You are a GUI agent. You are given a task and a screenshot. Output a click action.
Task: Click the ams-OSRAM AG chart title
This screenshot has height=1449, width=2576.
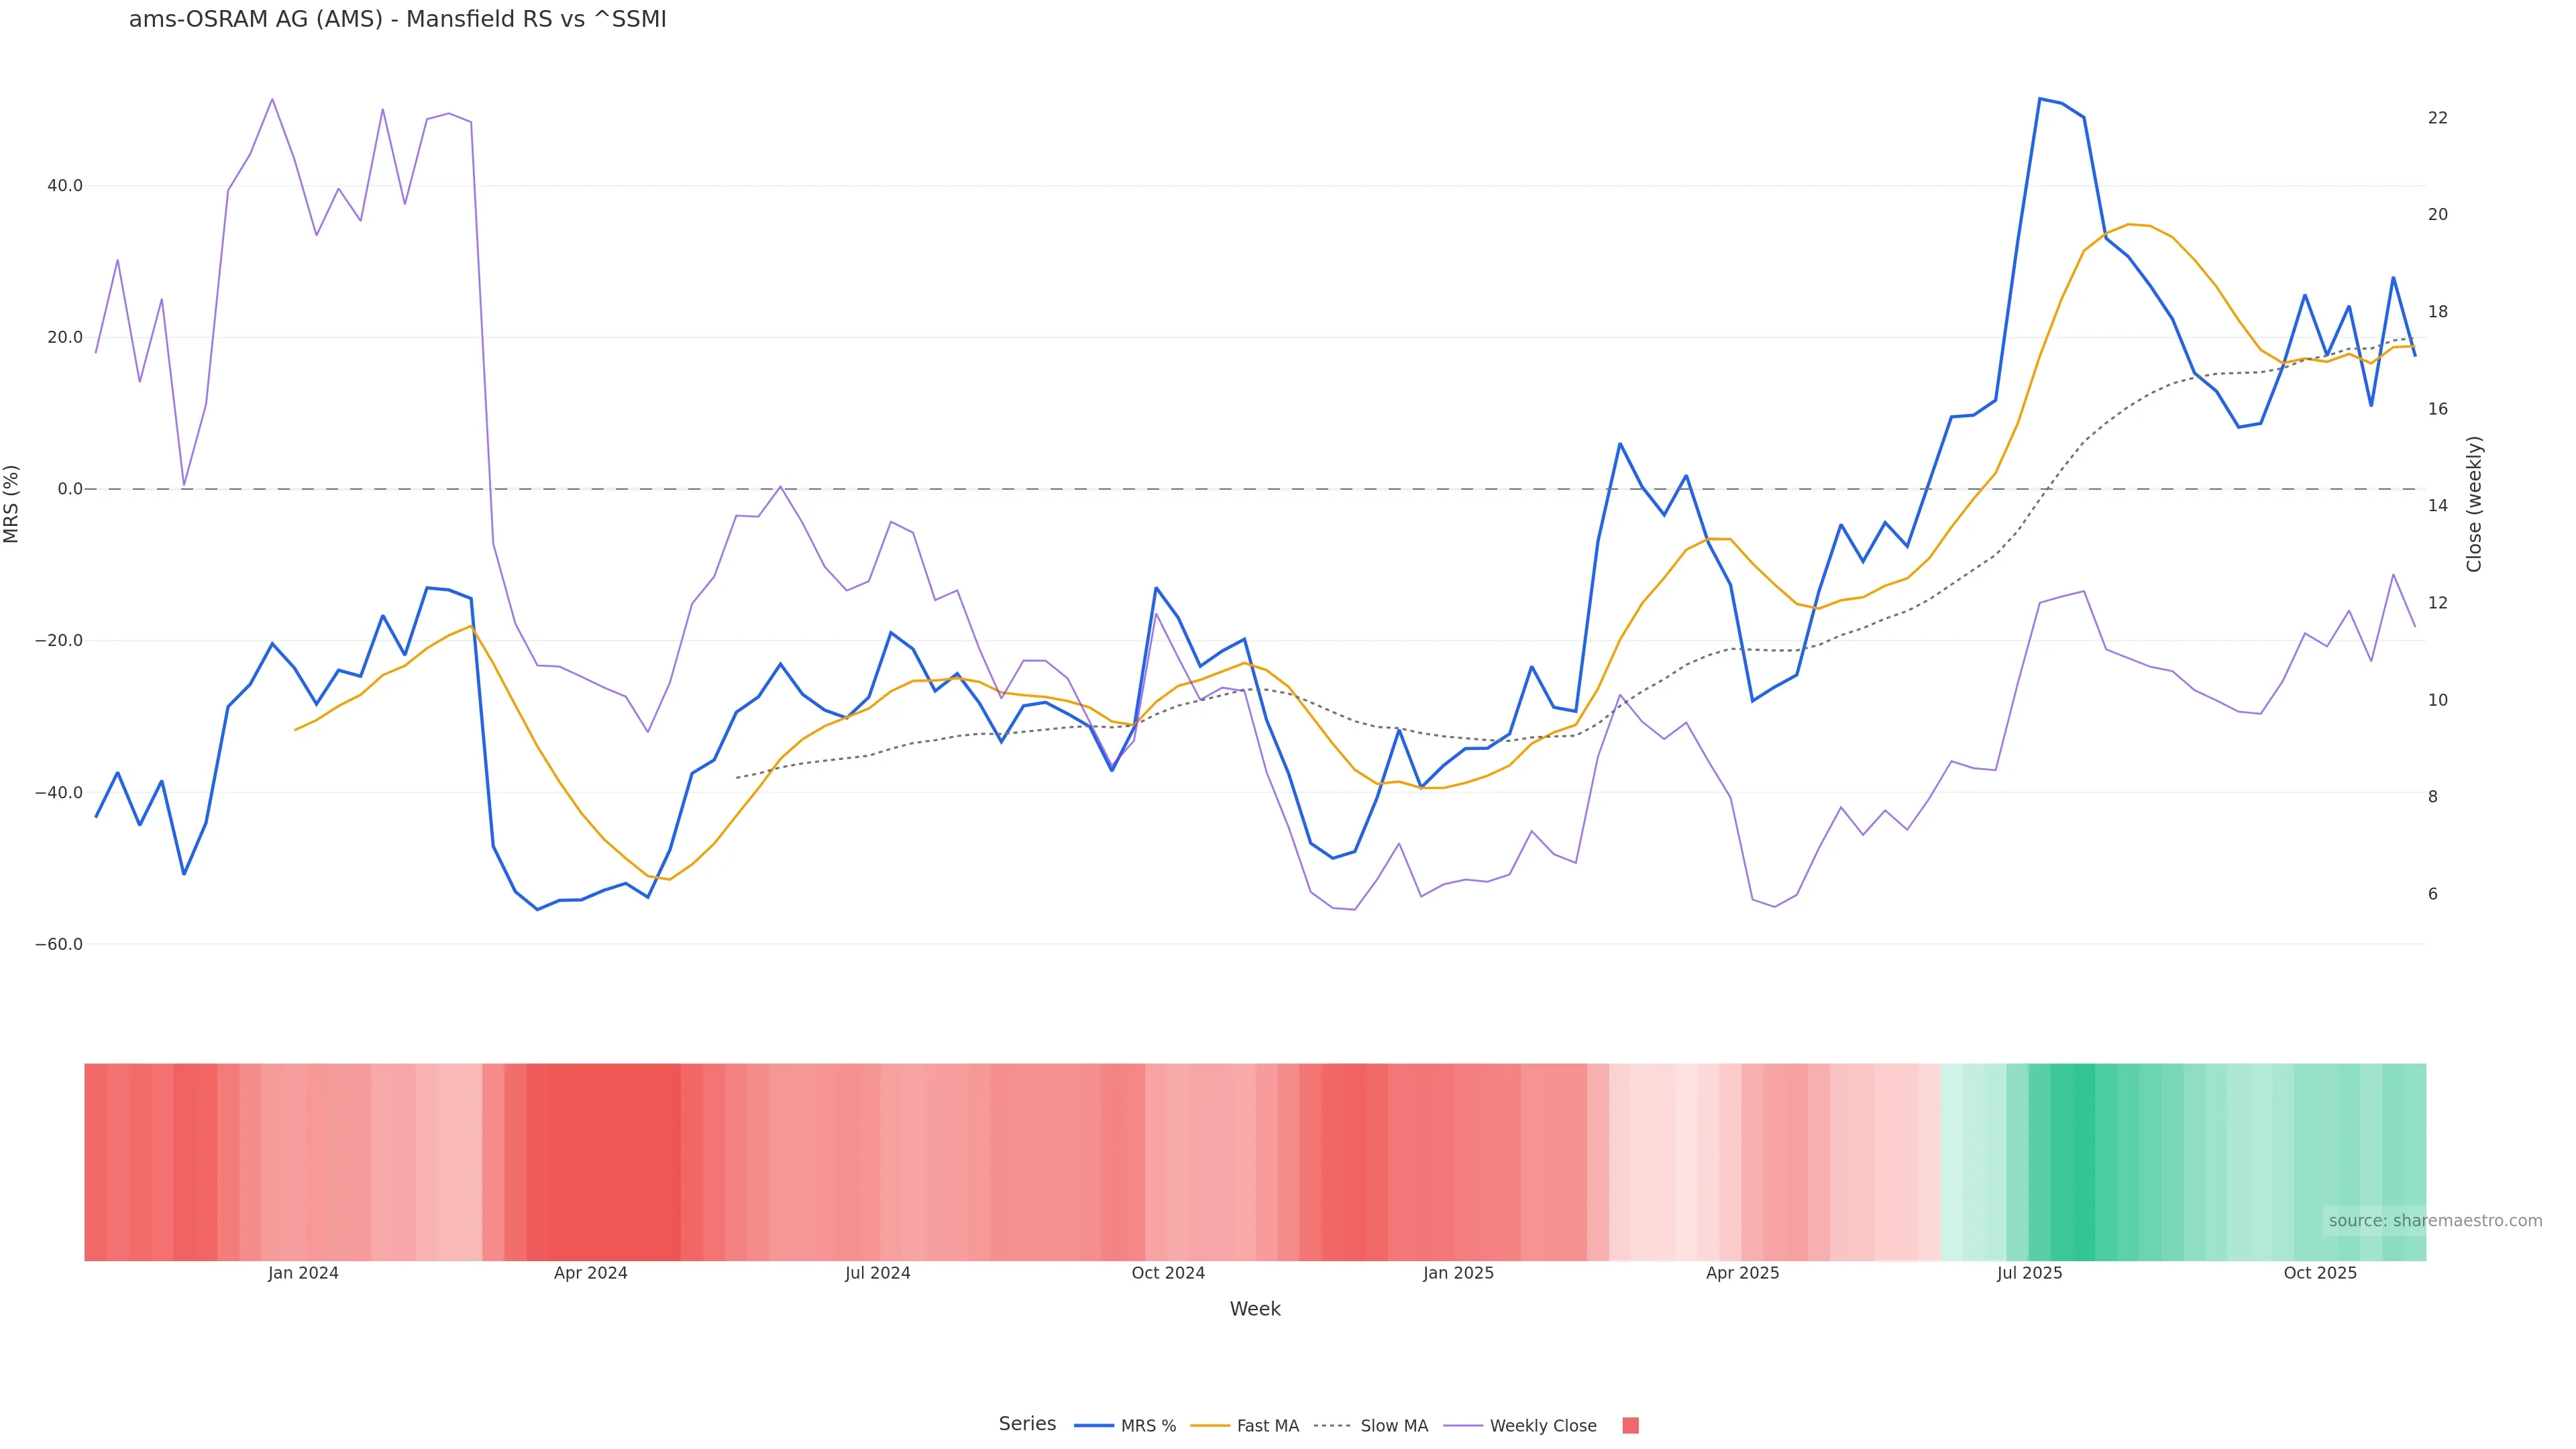tap(397, 20)
